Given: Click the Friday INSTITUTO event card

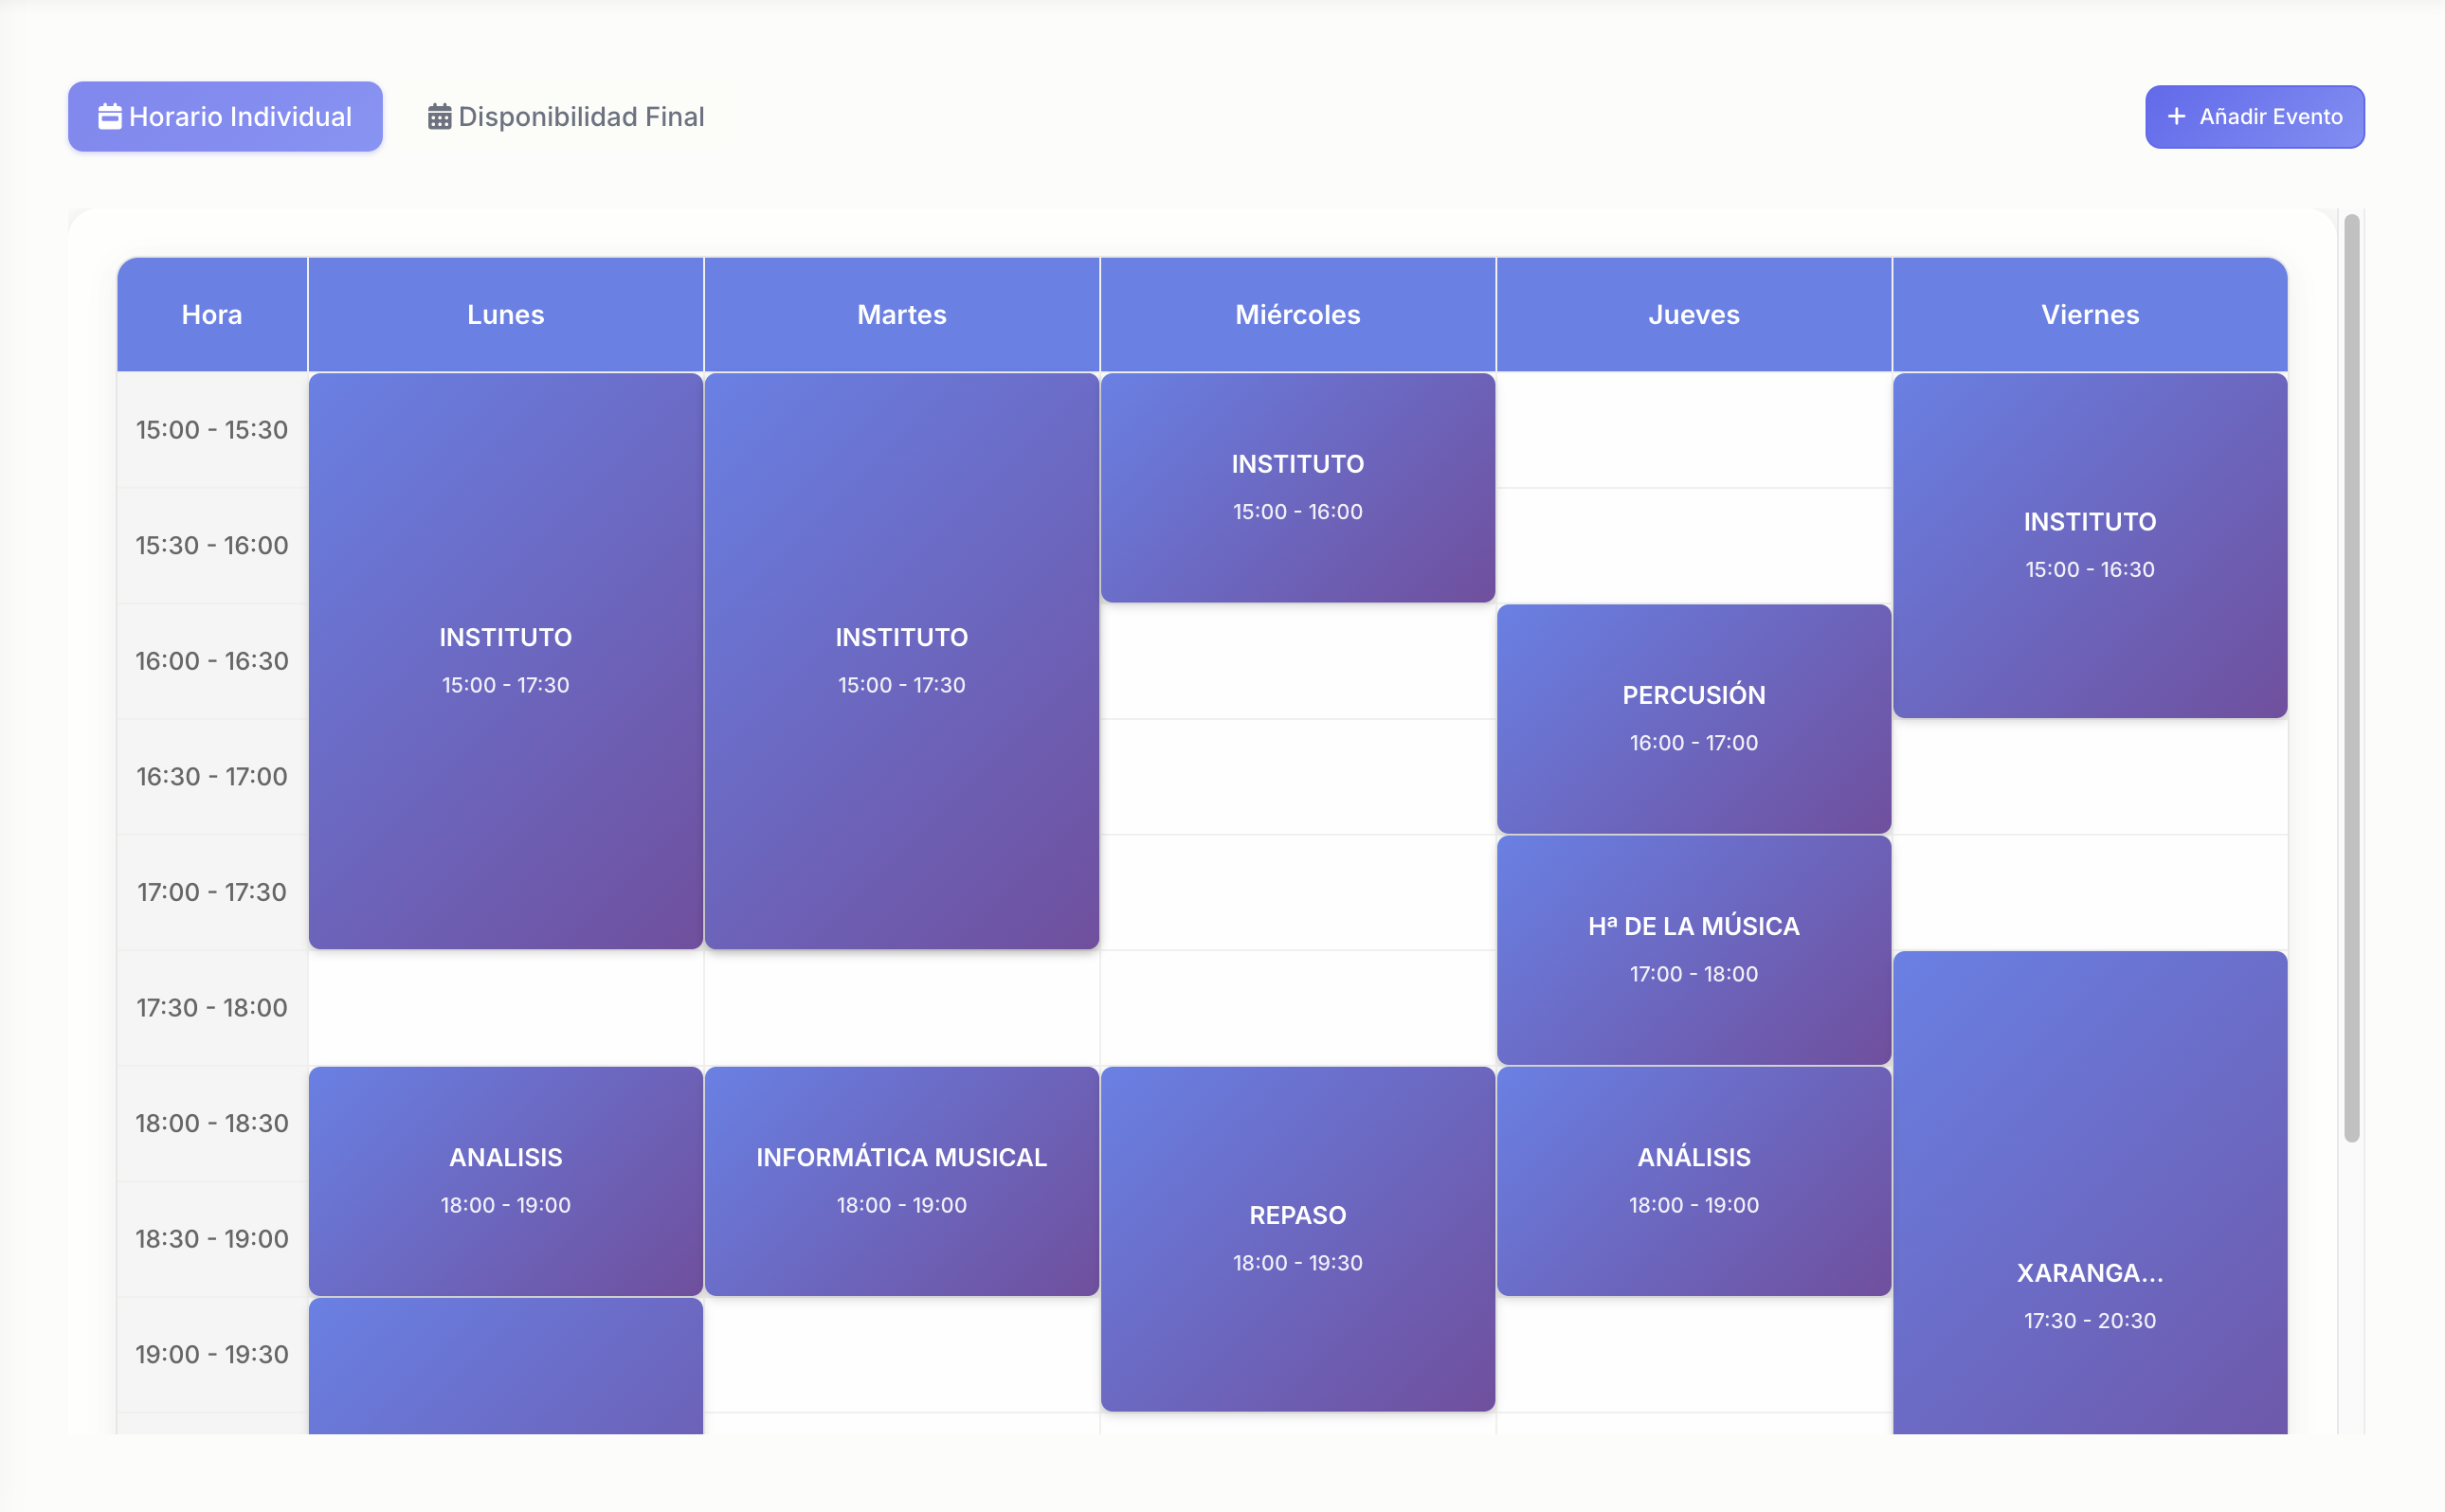Looking at the screenshot, I should 2089,544.
